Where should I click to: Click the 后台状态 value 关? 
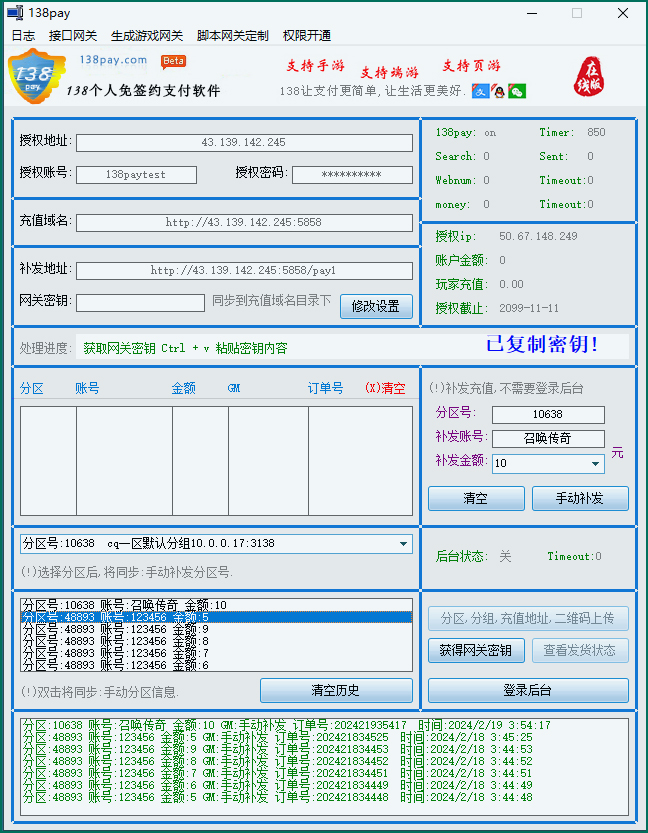click(505, 556)
